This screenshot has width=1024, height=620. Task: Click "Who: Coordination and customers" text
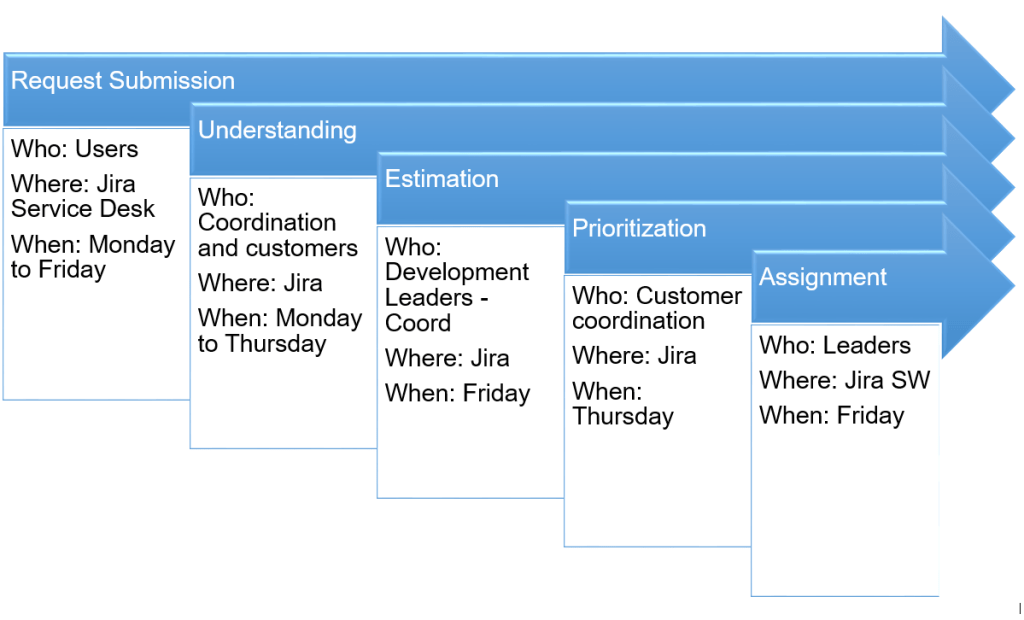[277, 223]
